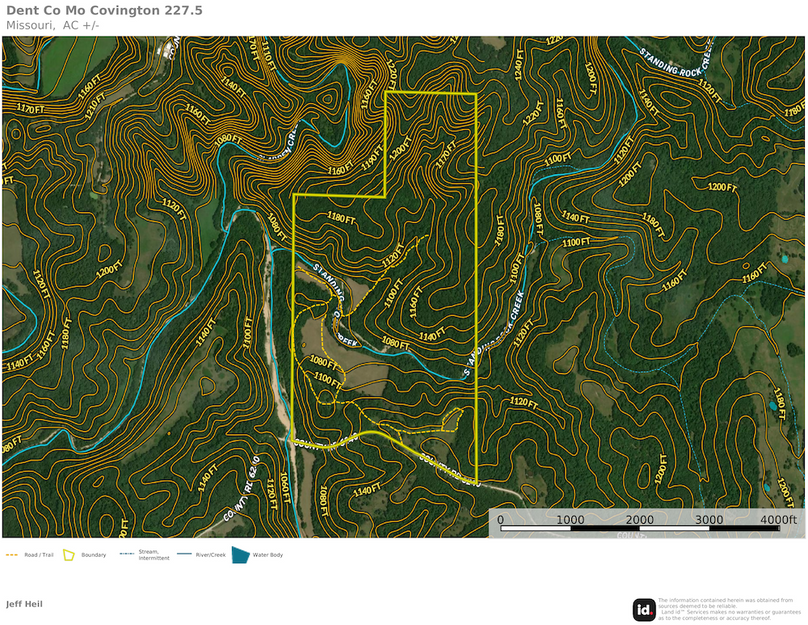Click the yellow Boundary polygon legend icon

(70, 554)
